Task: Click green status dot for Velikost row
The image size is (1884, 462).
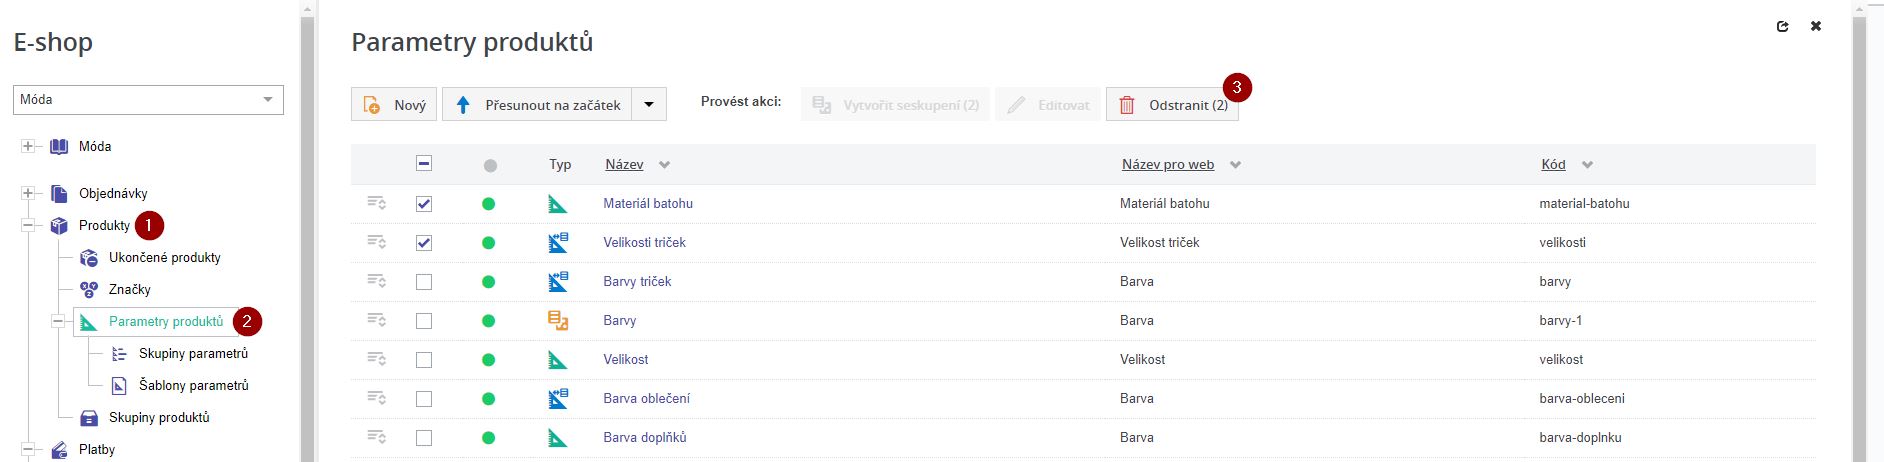Action: (x=488, y=360)
